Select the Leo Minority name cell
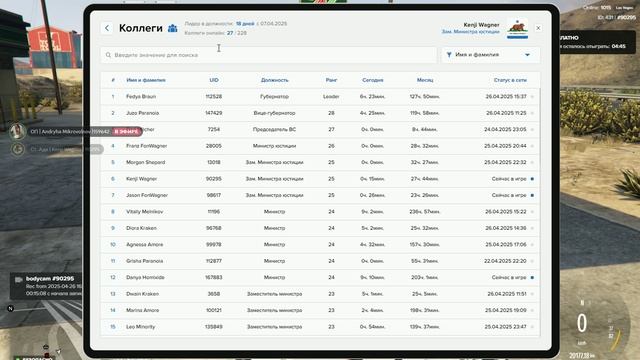 pos(140,327)
